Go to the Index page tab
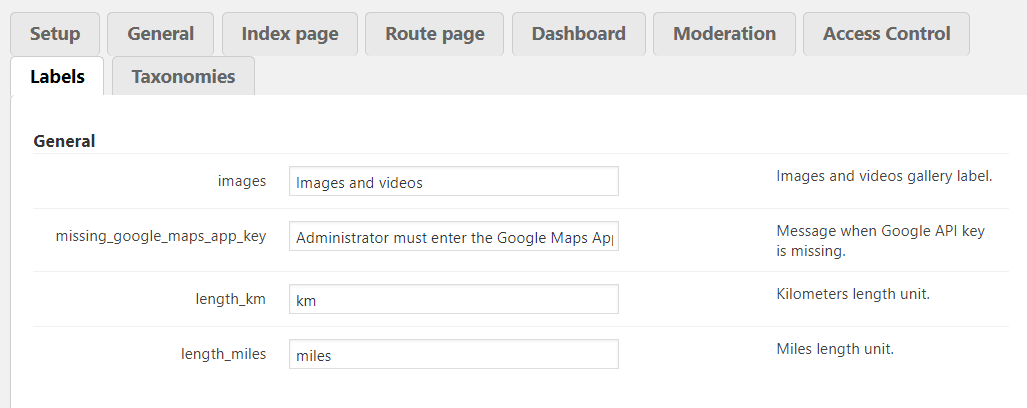Image resolution: width=1027 pixels, height=408 pixels. [x=290, y=34]
